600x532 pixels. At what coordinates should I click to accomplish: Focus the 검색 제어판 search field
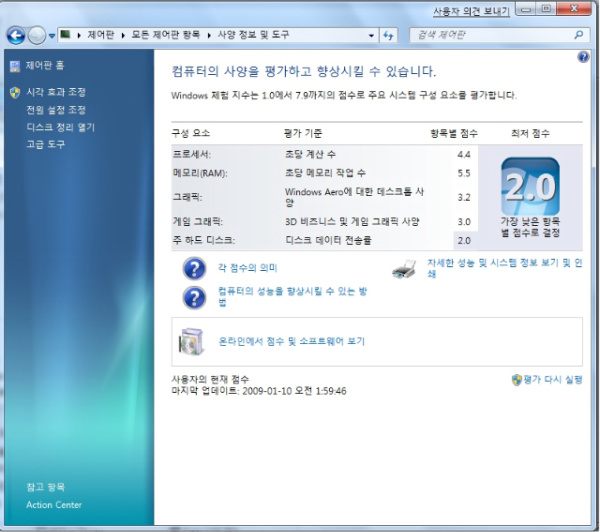coord(494,35)
